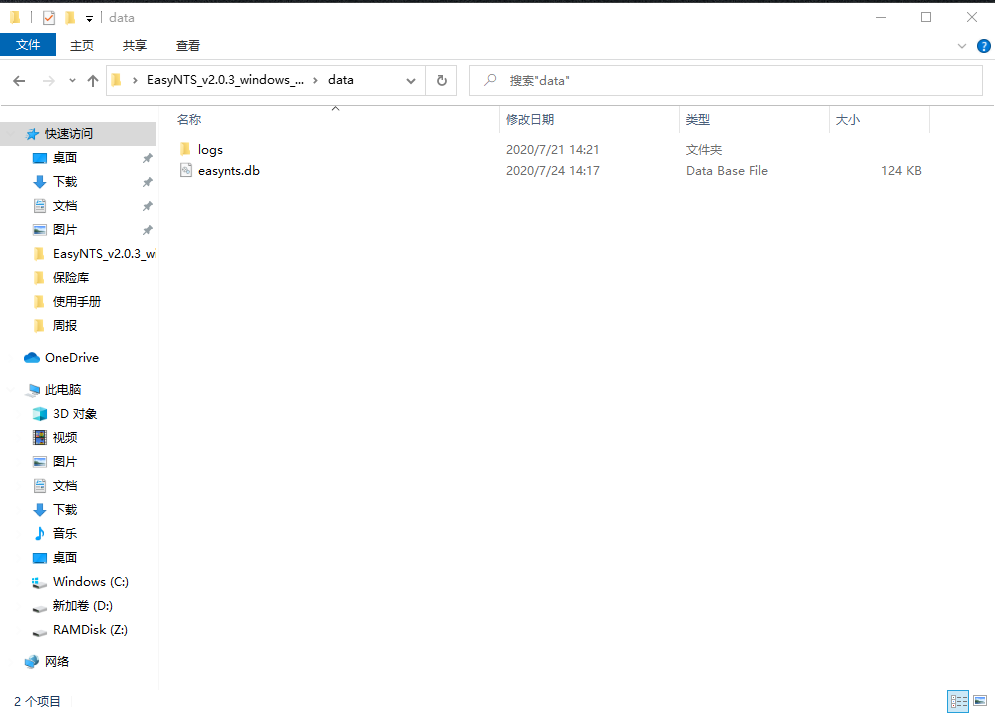The image size is (995, 713).
Task: Go up one folder level
Action: (x=93, y=81)
